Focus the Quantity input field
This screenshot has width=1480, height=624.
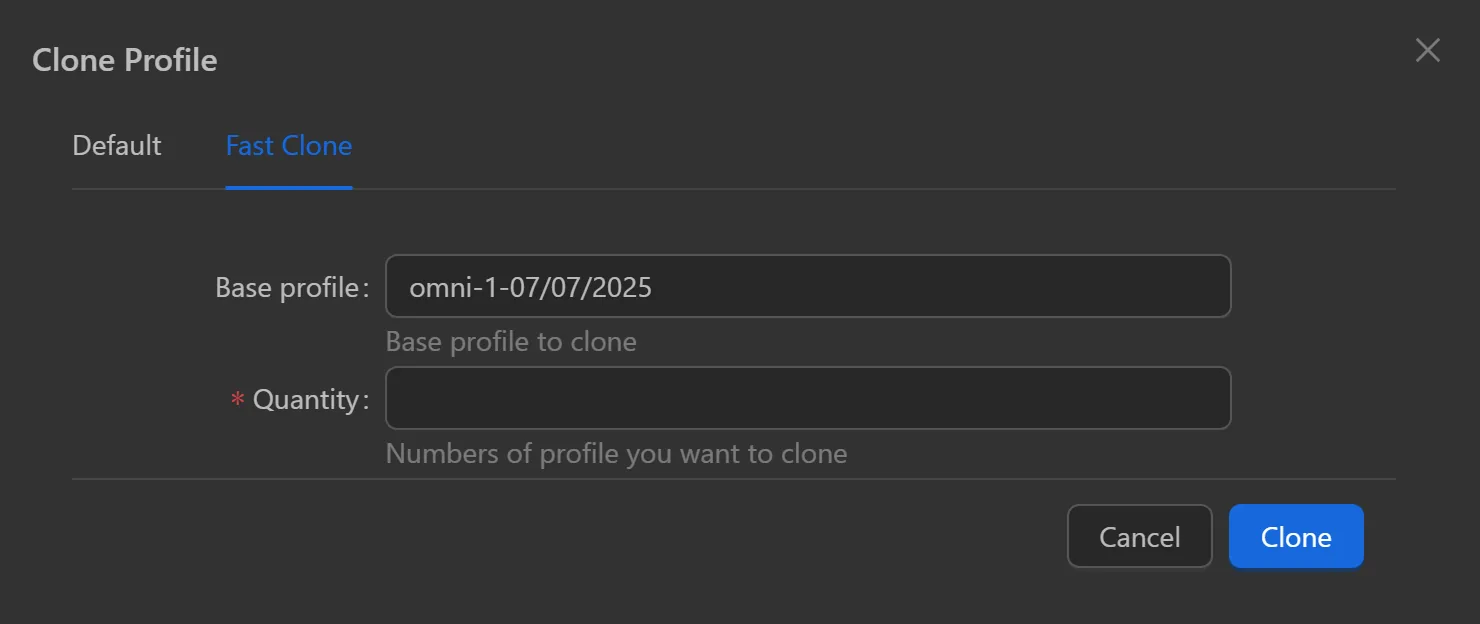click(808, 398)
